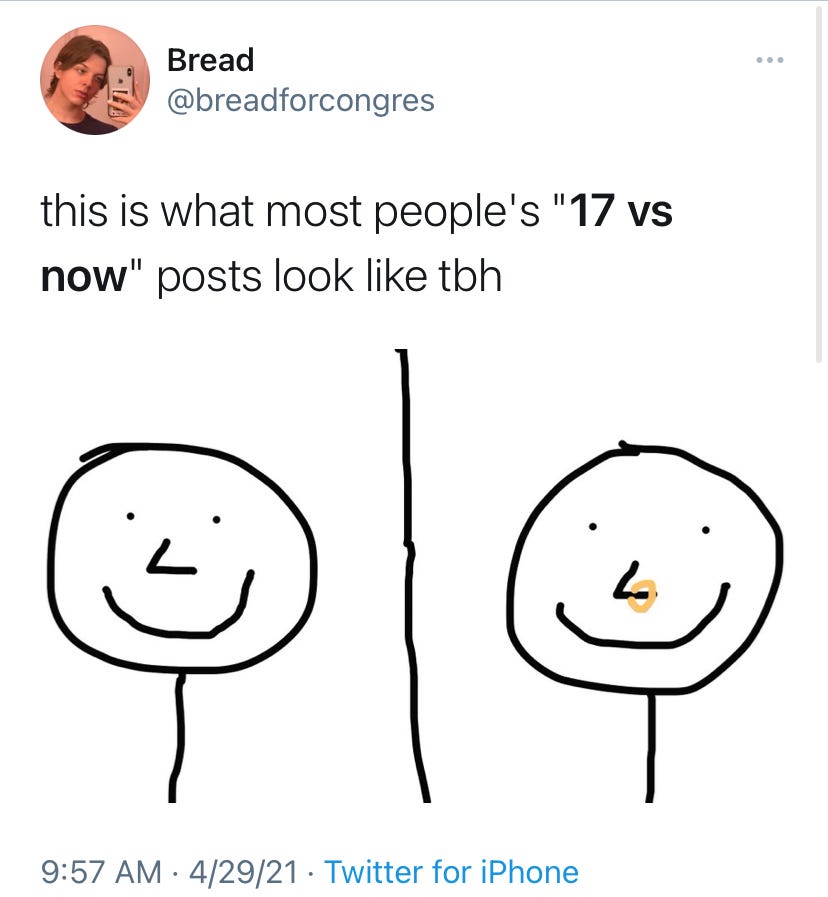This screenshot has width=828, height=897.
Task: Click the "posts look like tbh" text
Action: pos(329,277)
